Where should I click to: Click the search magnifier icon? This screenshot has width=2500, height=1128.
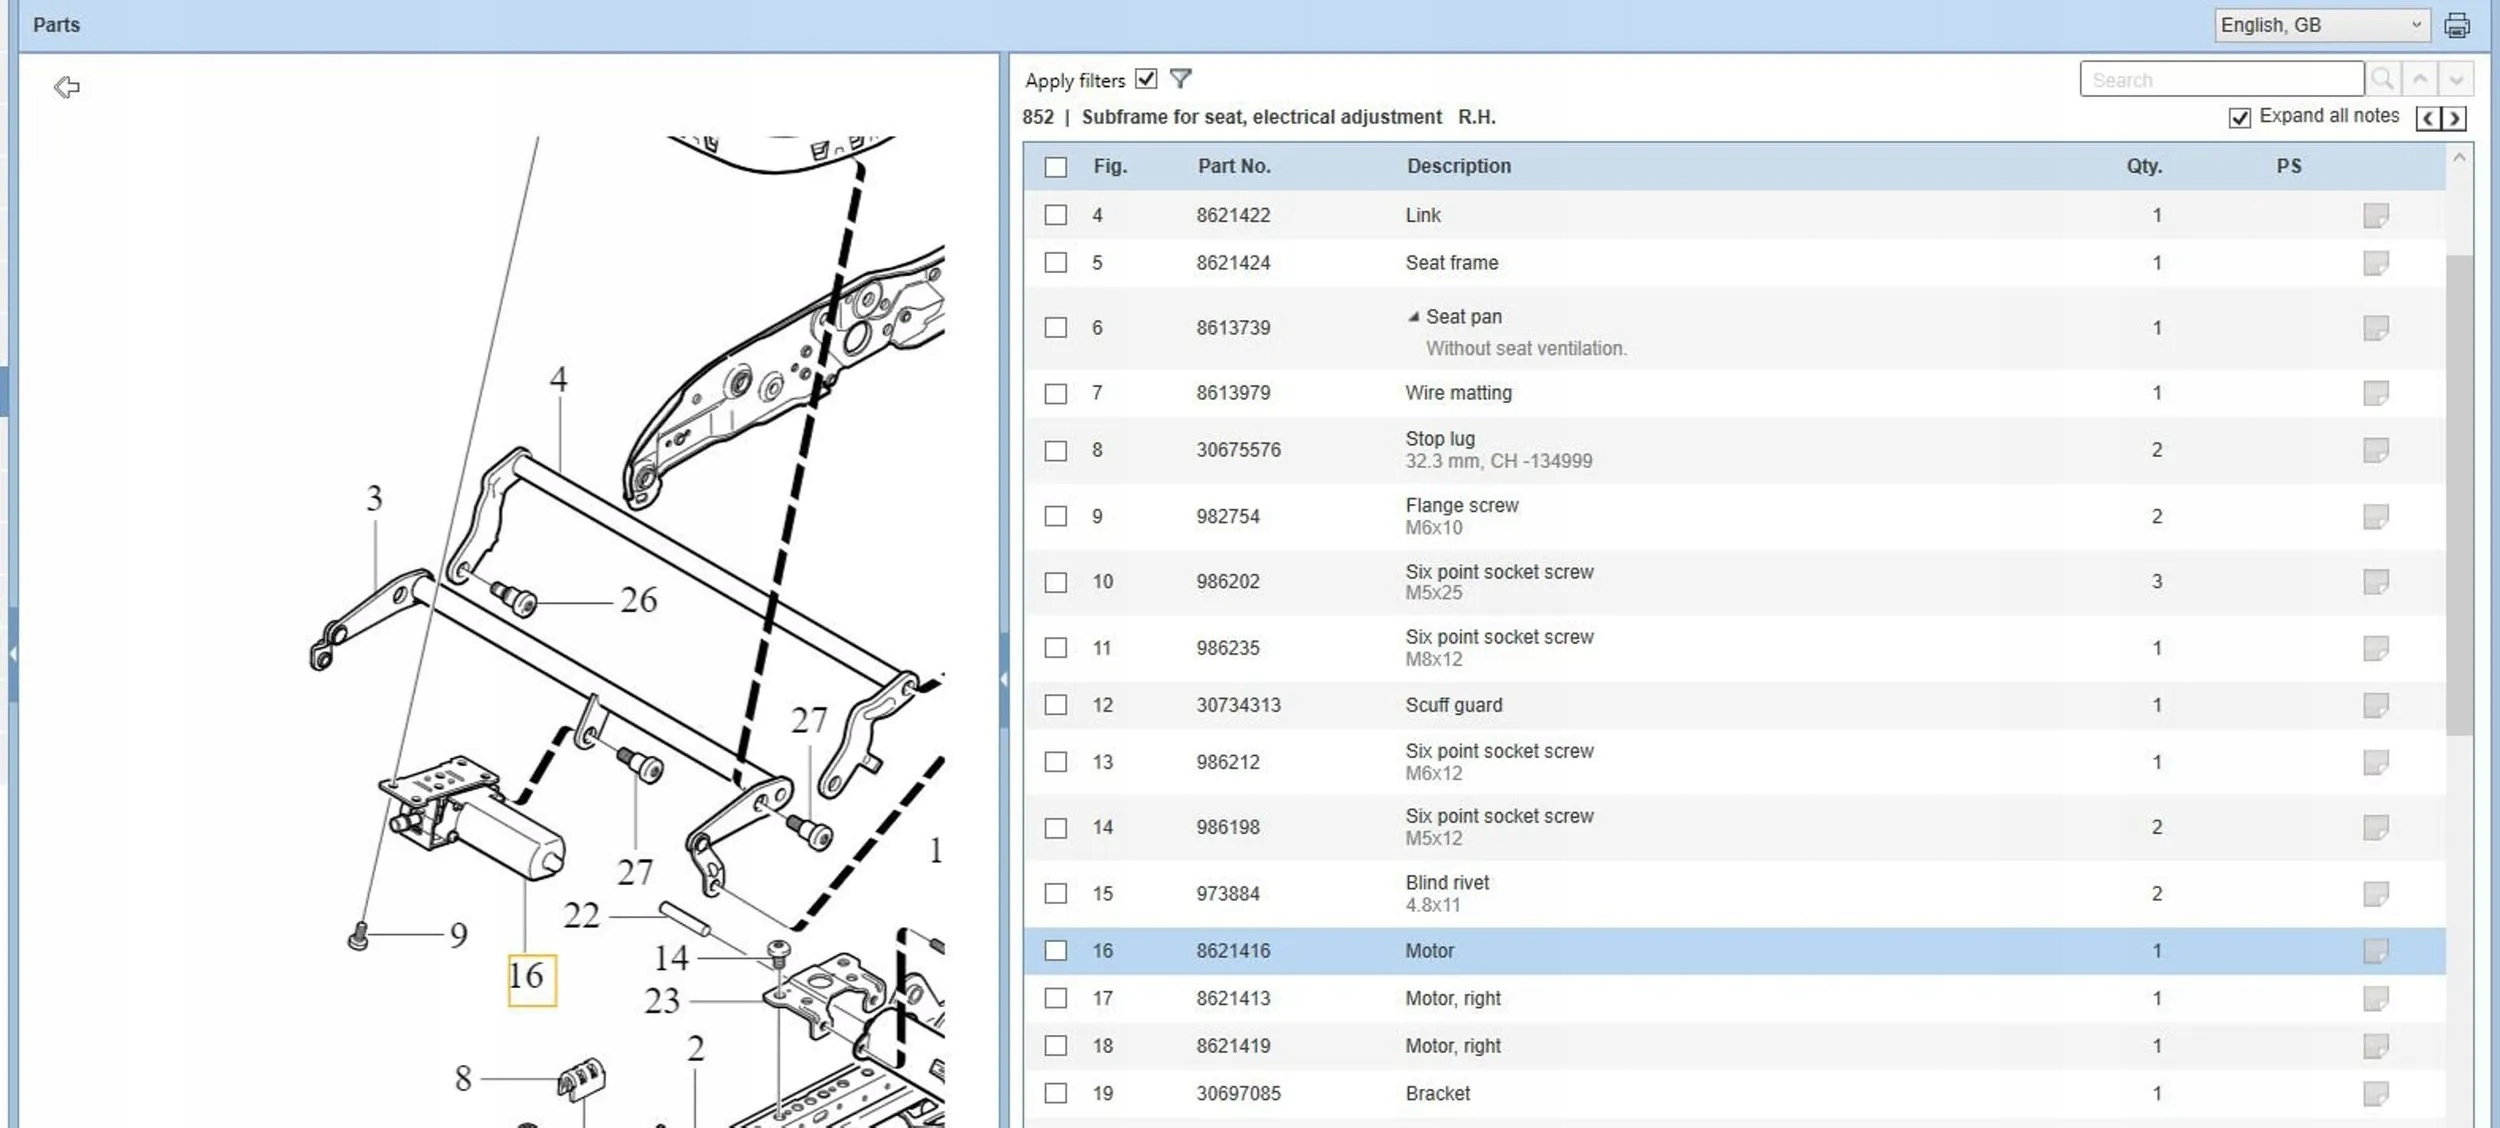tap(2383, 79)
